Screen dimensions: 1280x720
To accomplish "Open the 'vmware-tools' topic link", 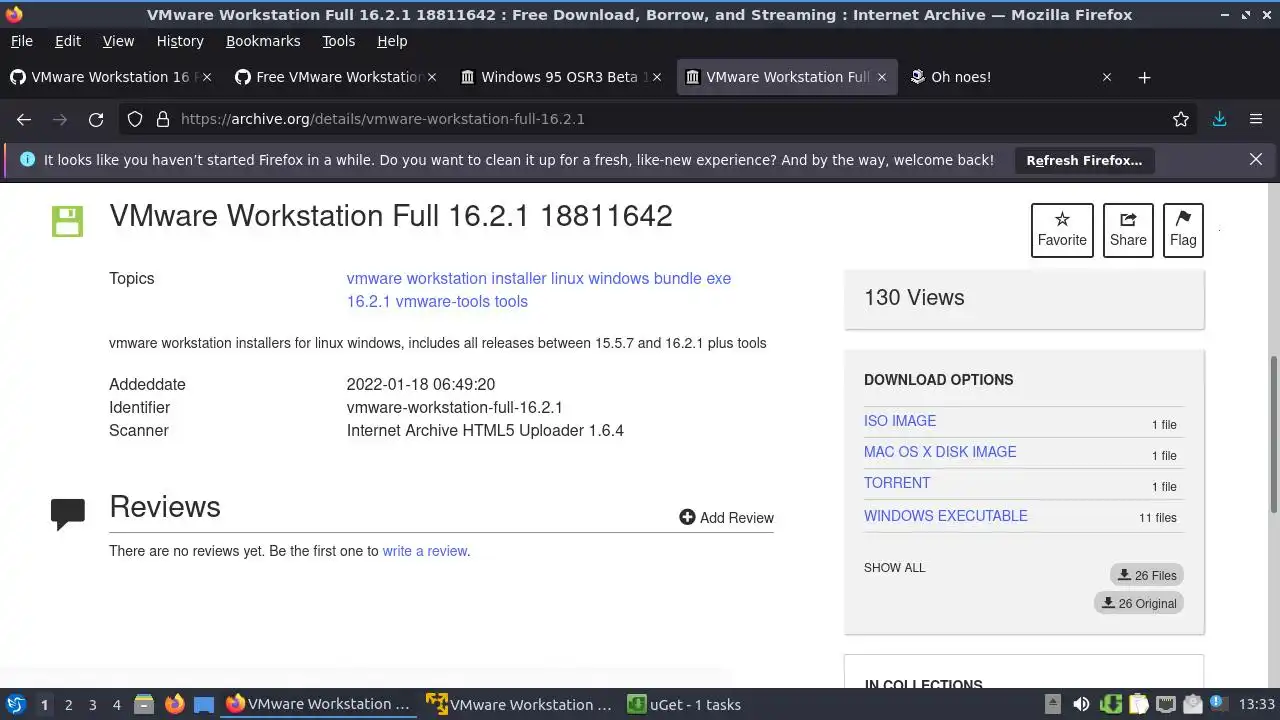I will tap(442, 301).
